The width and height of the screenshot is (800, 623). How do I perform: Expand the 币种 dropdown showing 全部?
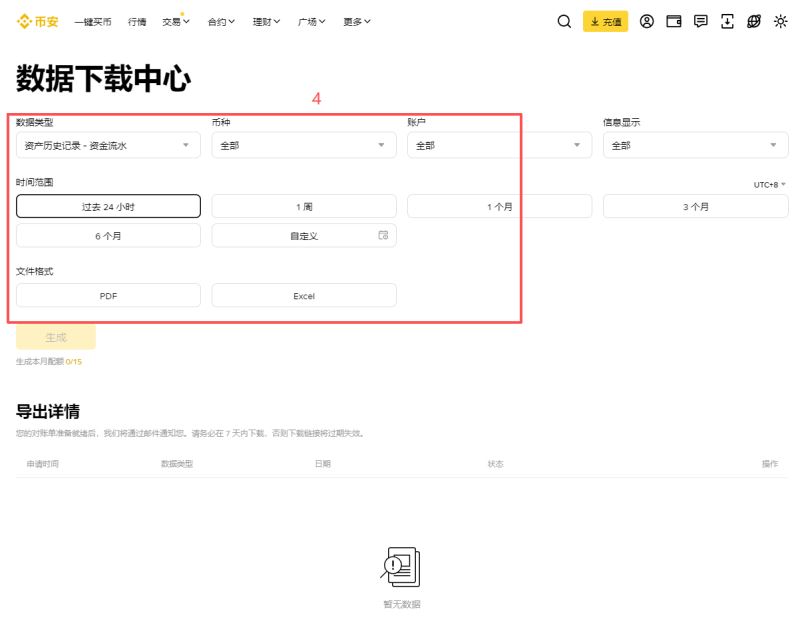[300, 144]
